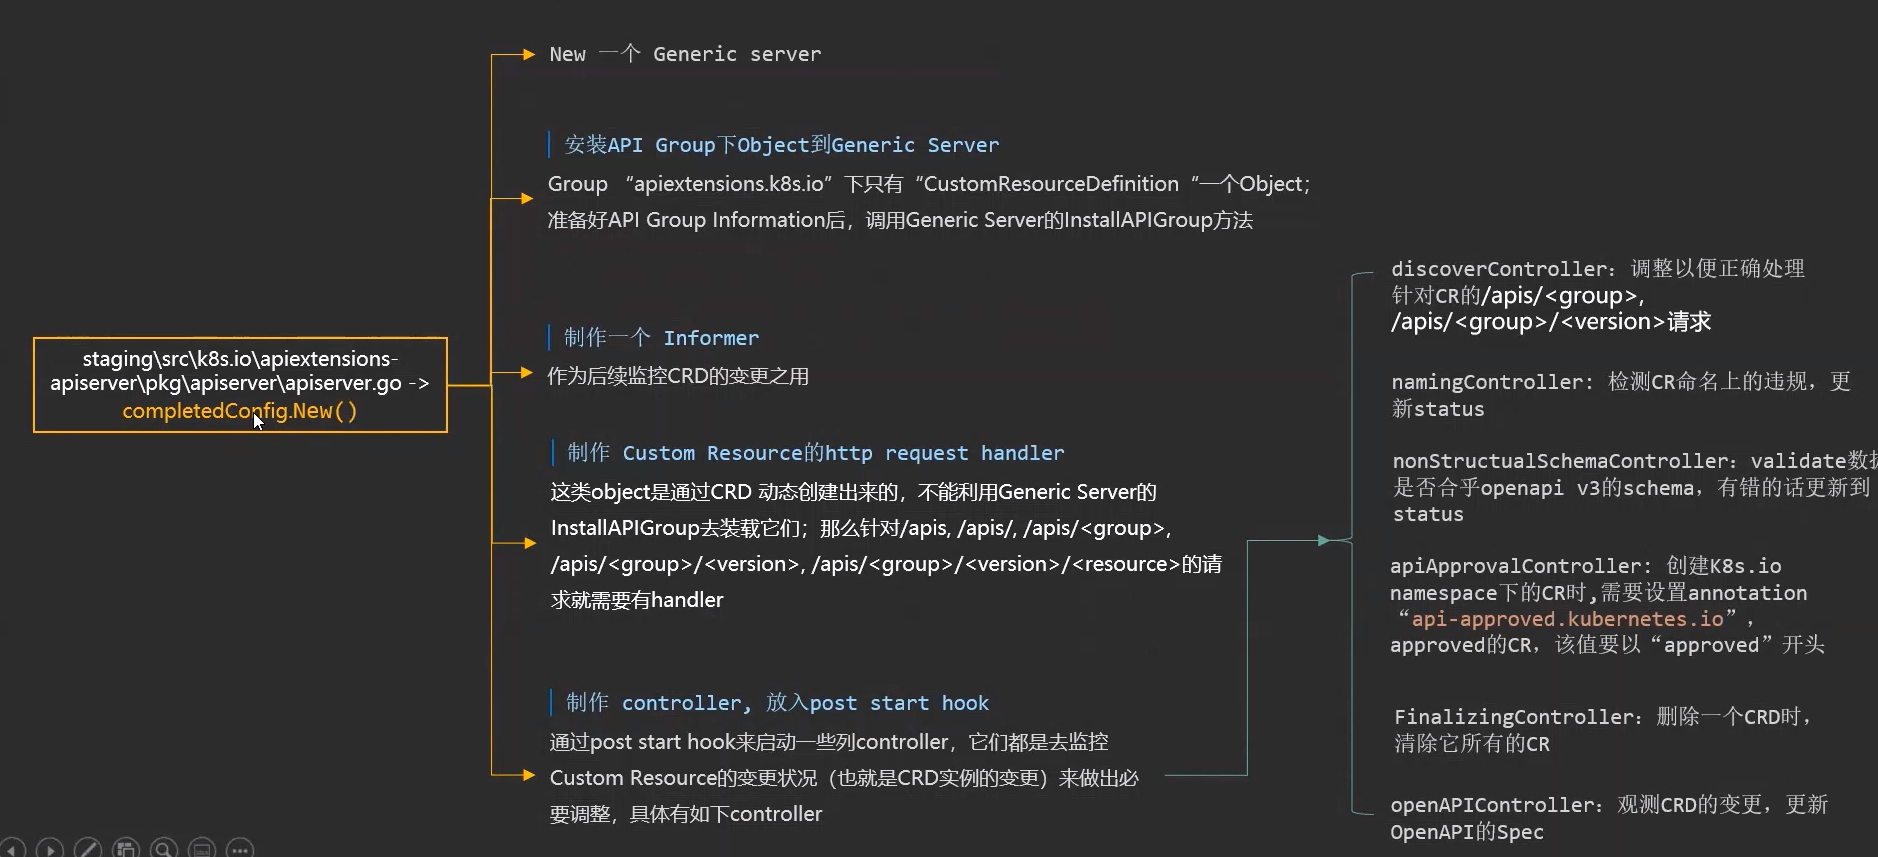Click the line about InstallAPIGroup方法
1878x857 pixels.
tap(900, 220)
